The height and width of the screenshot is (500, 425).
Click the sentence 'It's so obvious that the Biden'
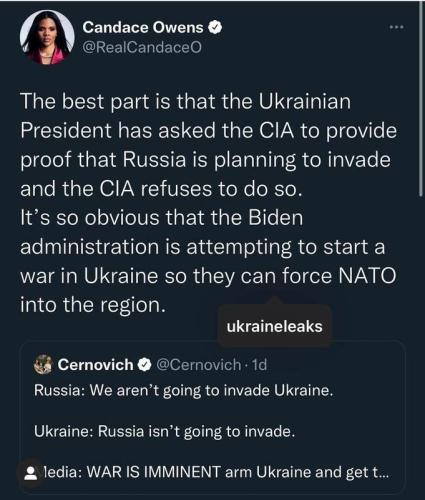coord(162,218)
